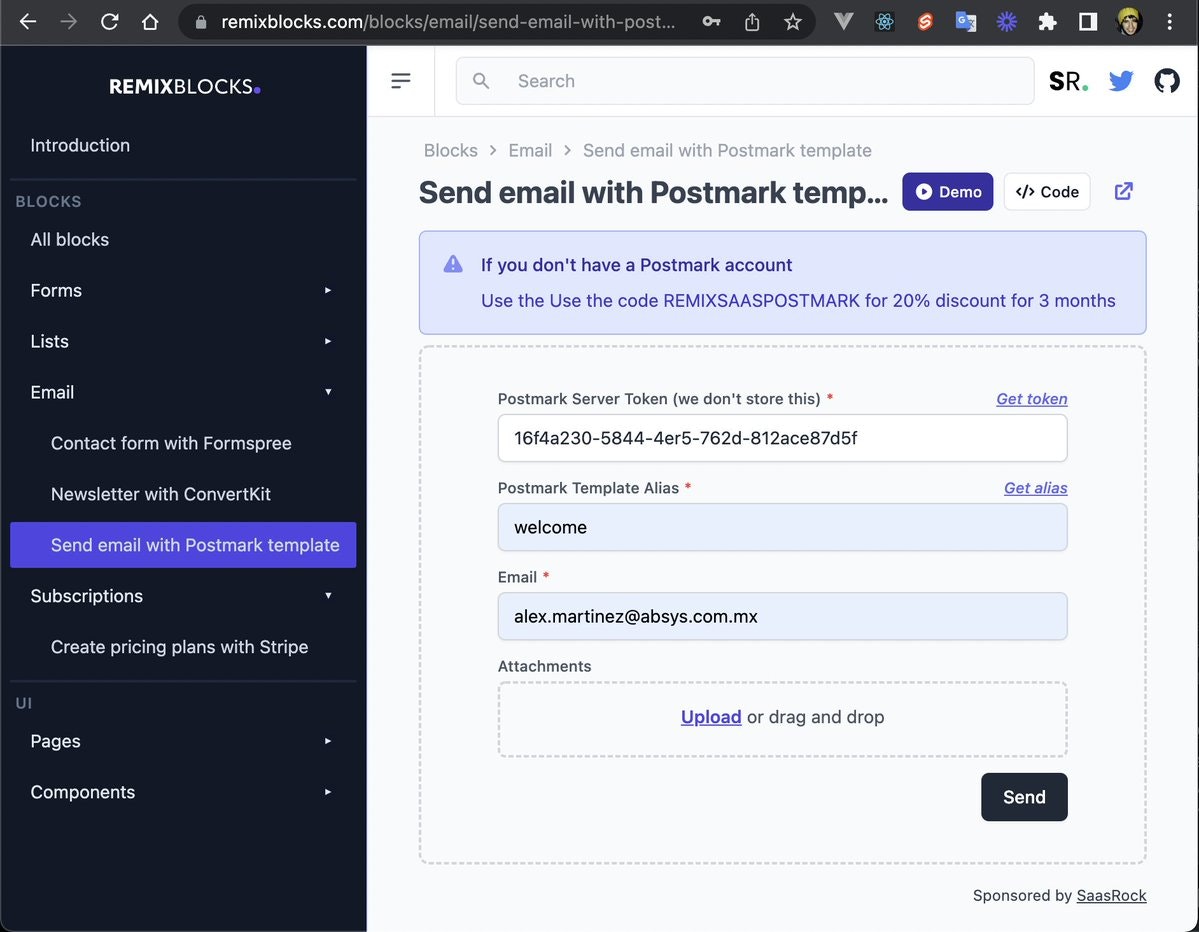The image size is (1199, 932).
Task: Open block in new tab icon
Action: pos(1123,191)
